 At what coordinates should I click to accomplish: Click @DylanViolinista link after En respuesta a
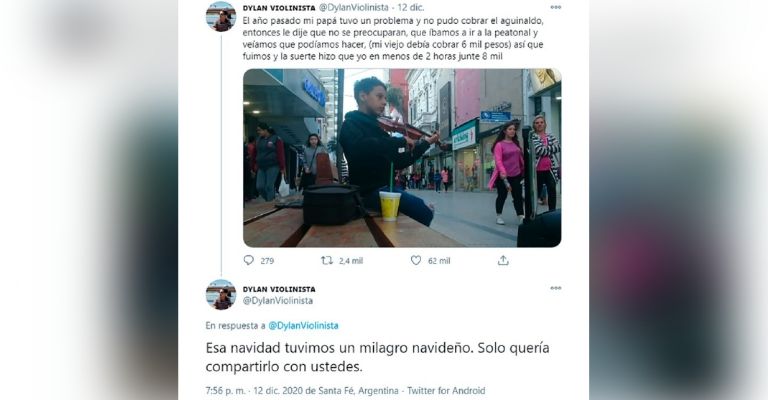[303, 326]
